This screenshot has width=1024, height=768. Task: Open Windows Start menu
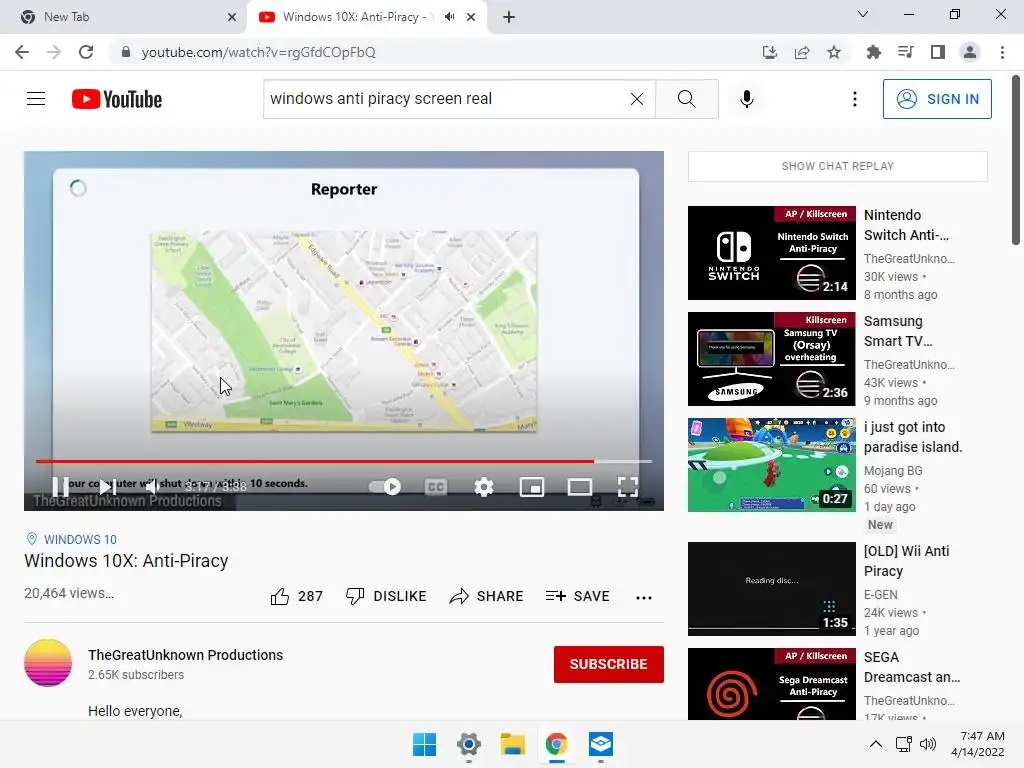click(x=424, y=744)
